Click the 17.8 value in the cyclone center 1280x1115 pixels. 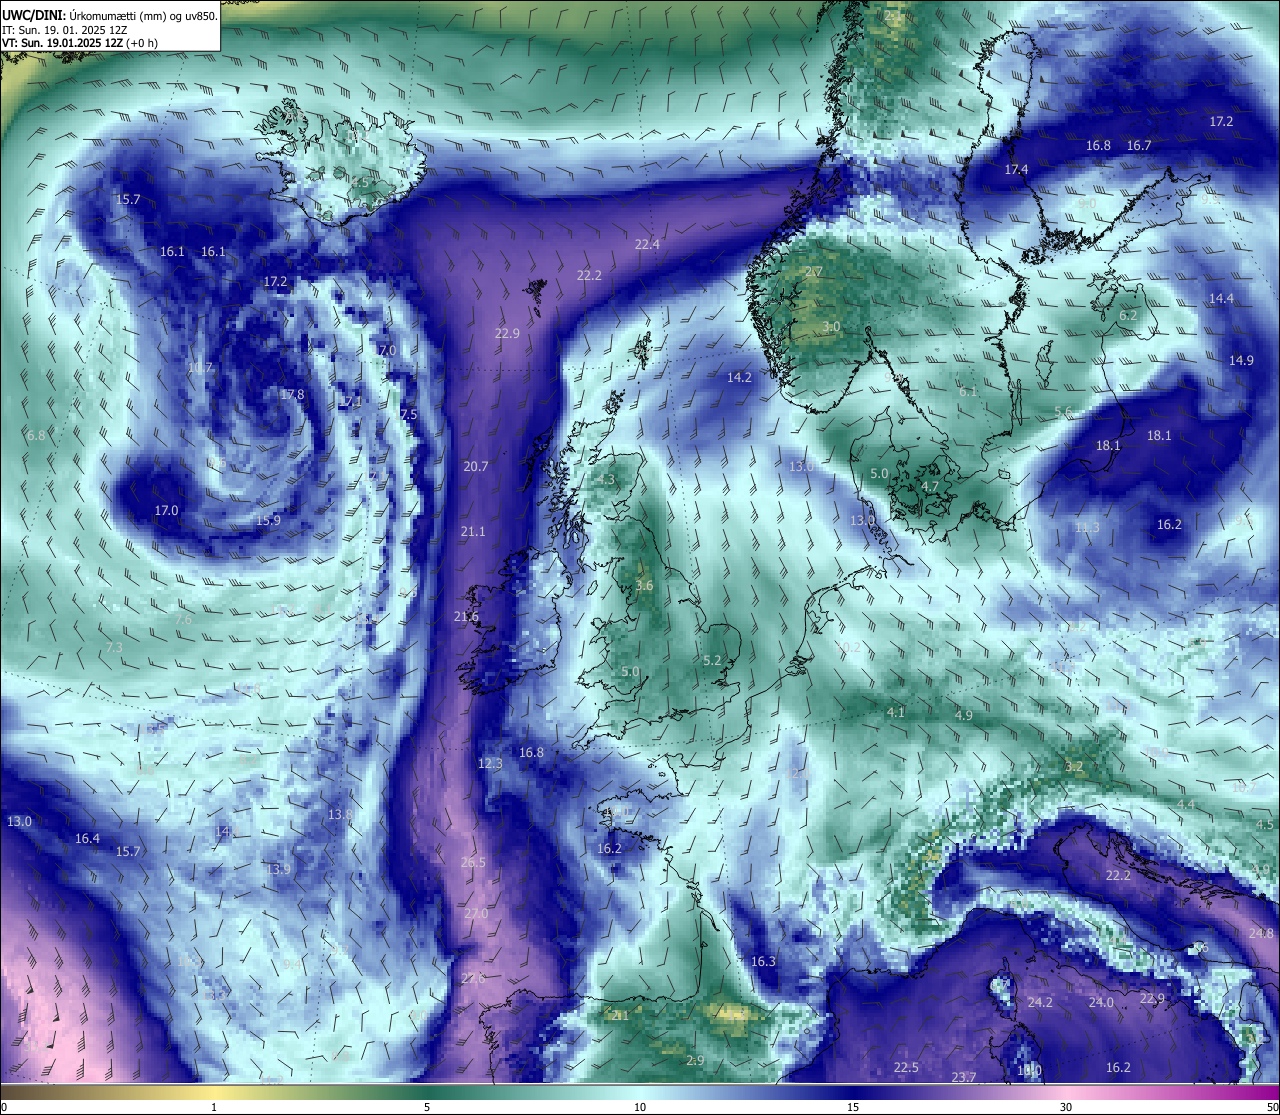tap(292, 394)
